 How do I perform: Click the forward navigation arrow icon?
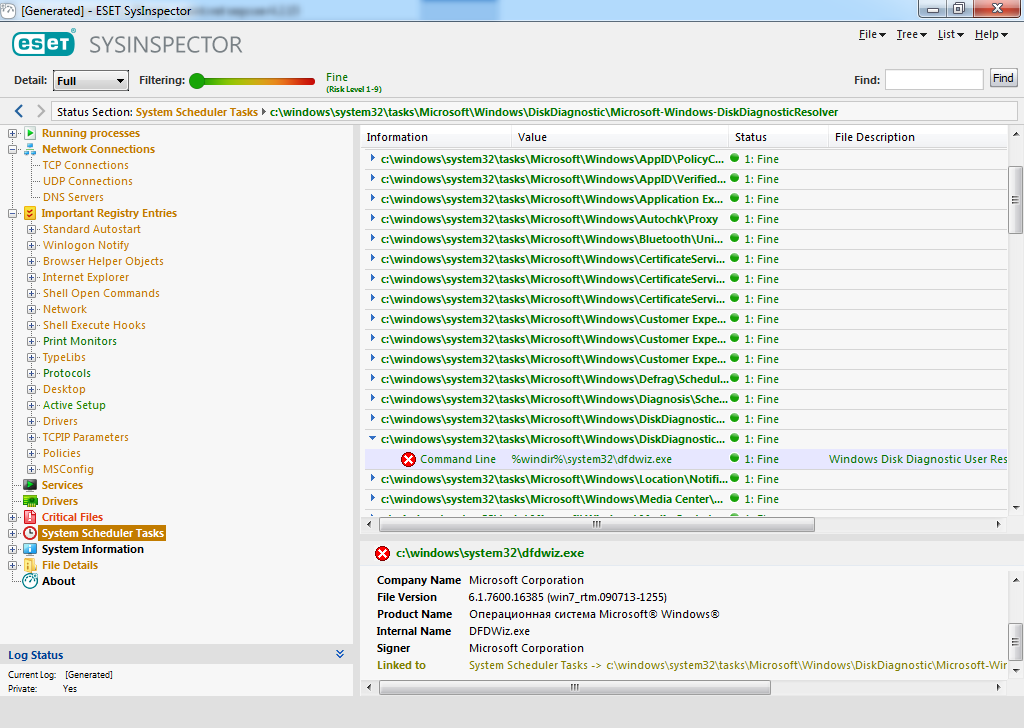tap(41, 112)
